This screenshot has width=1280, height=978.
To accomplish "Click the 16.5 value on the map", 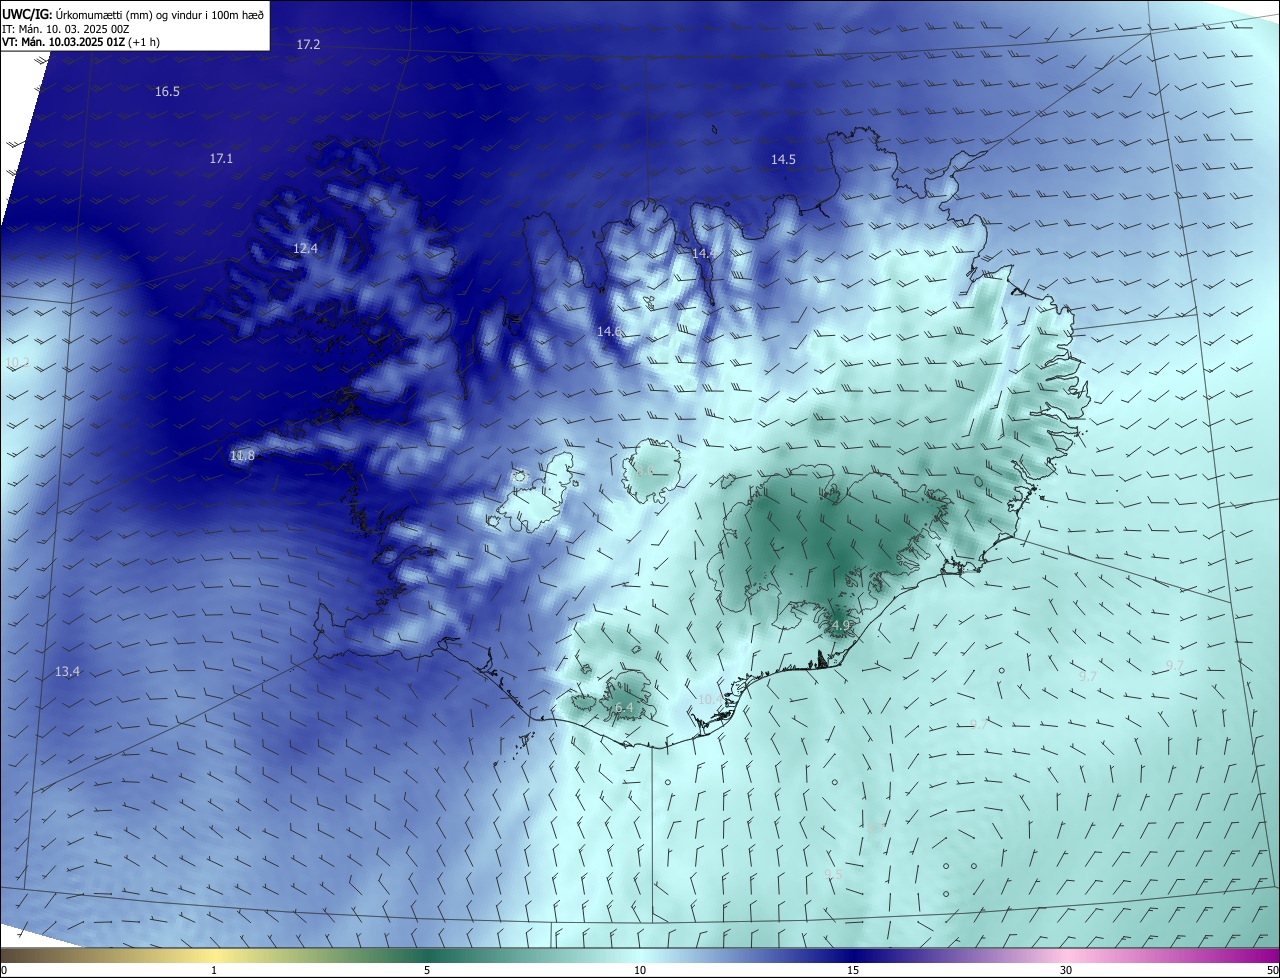I will click(x=167, y=92).
